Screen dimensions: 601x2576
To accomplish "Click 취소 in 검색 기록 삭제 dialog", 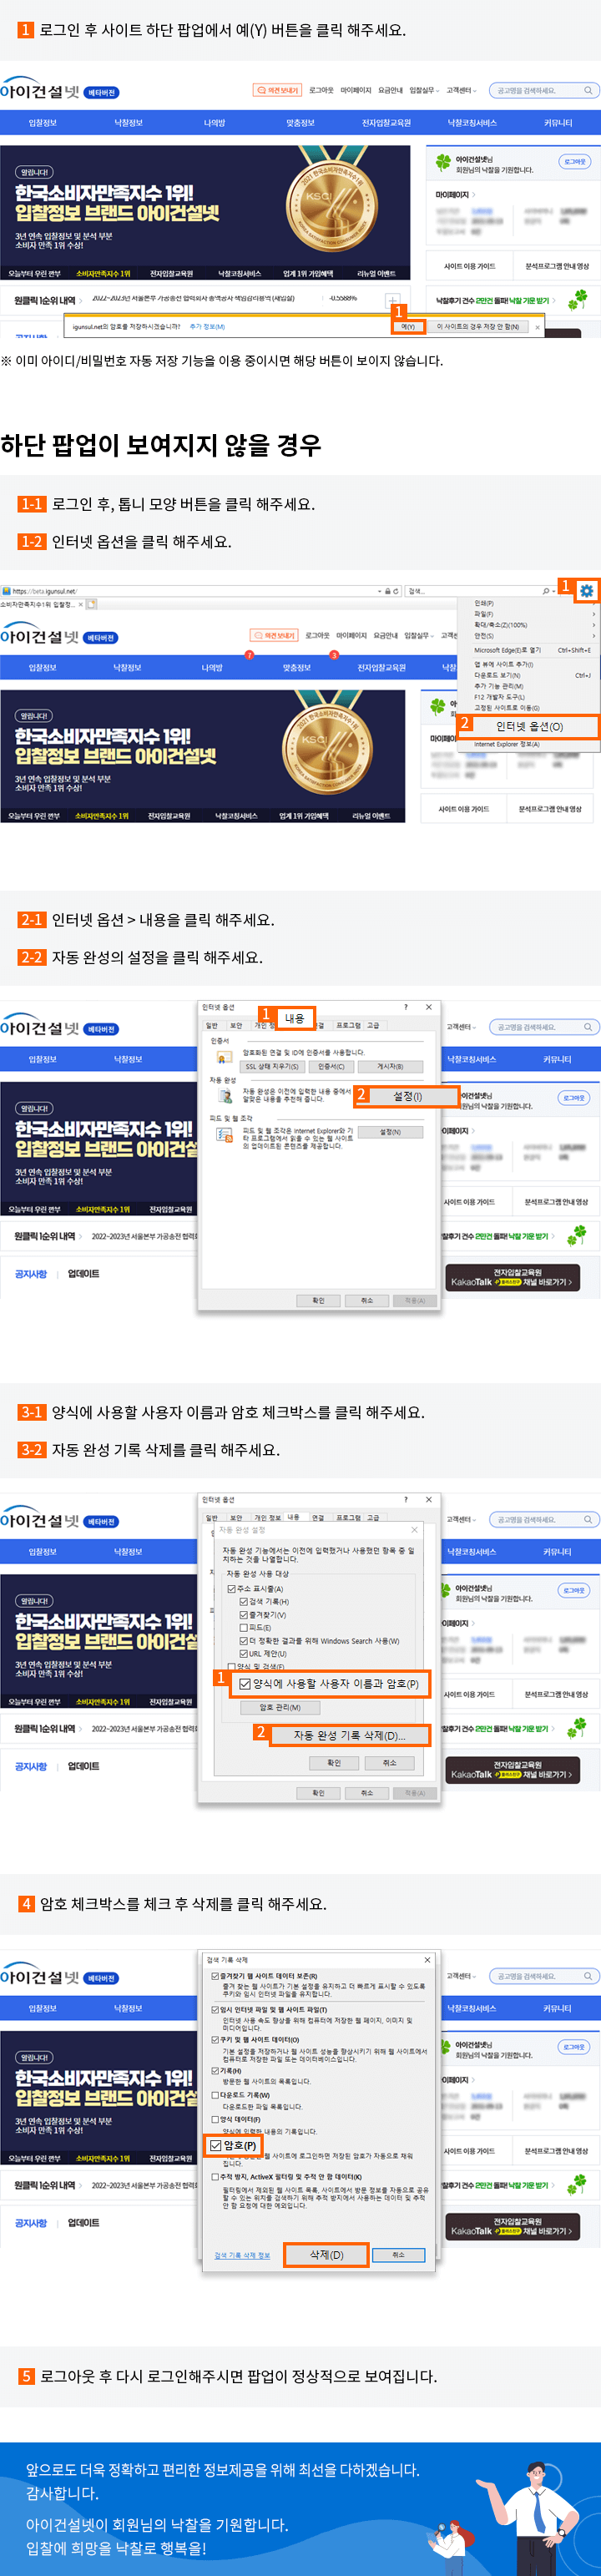I will click(399, 2255).
